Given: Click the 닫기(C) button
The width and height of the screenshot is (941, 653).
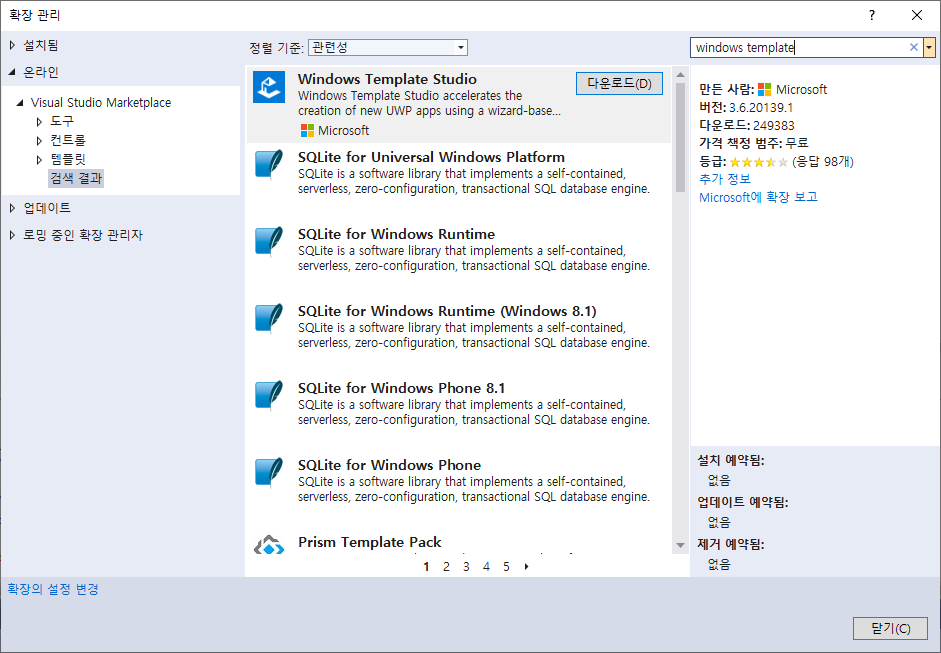Looking at the screenshot, I should (x=891, y=628).
